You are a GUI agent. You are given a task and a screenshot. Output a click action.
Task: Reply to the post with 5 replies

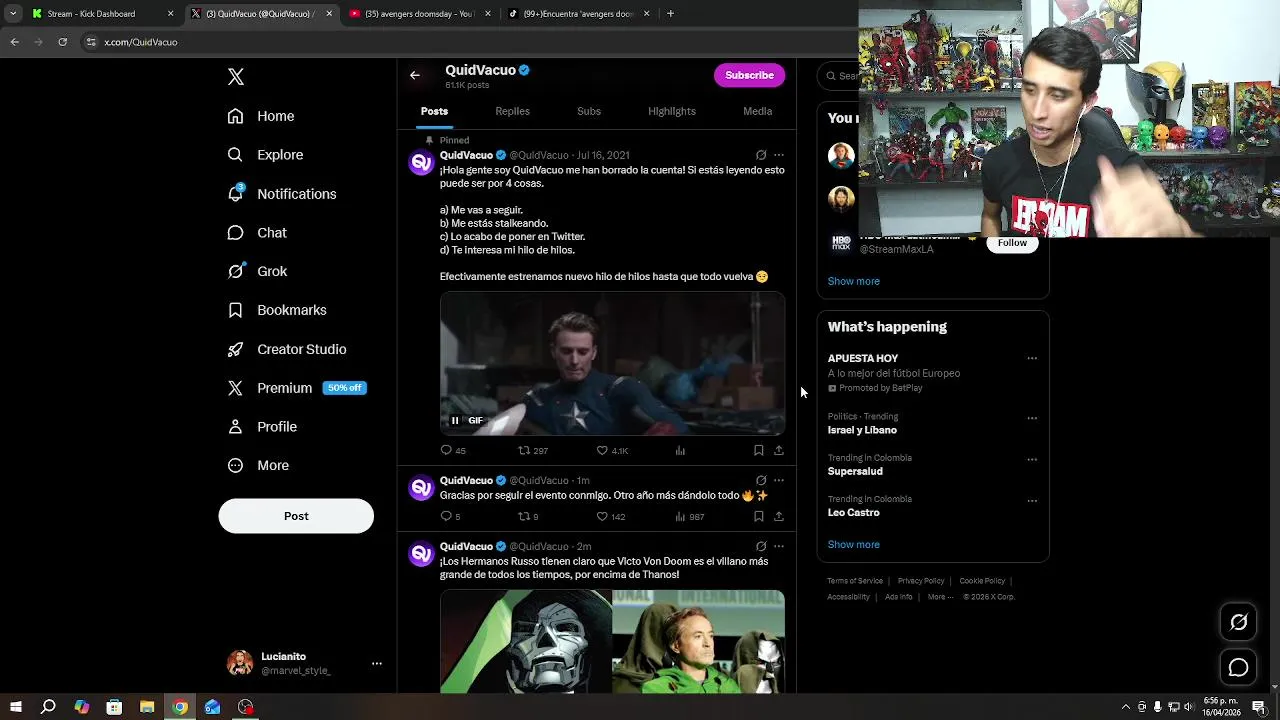click(450, 516)
